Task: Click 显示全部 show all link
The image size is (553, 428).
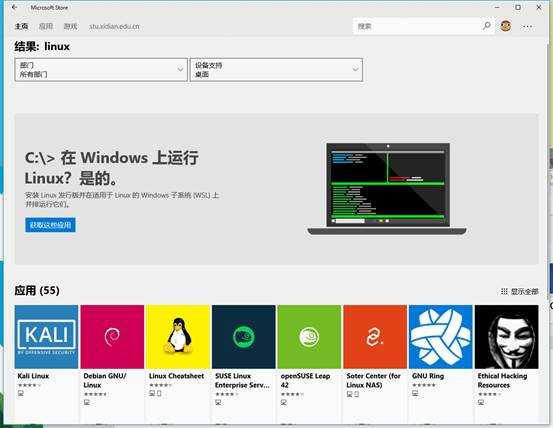Action: tap(524, 291)
